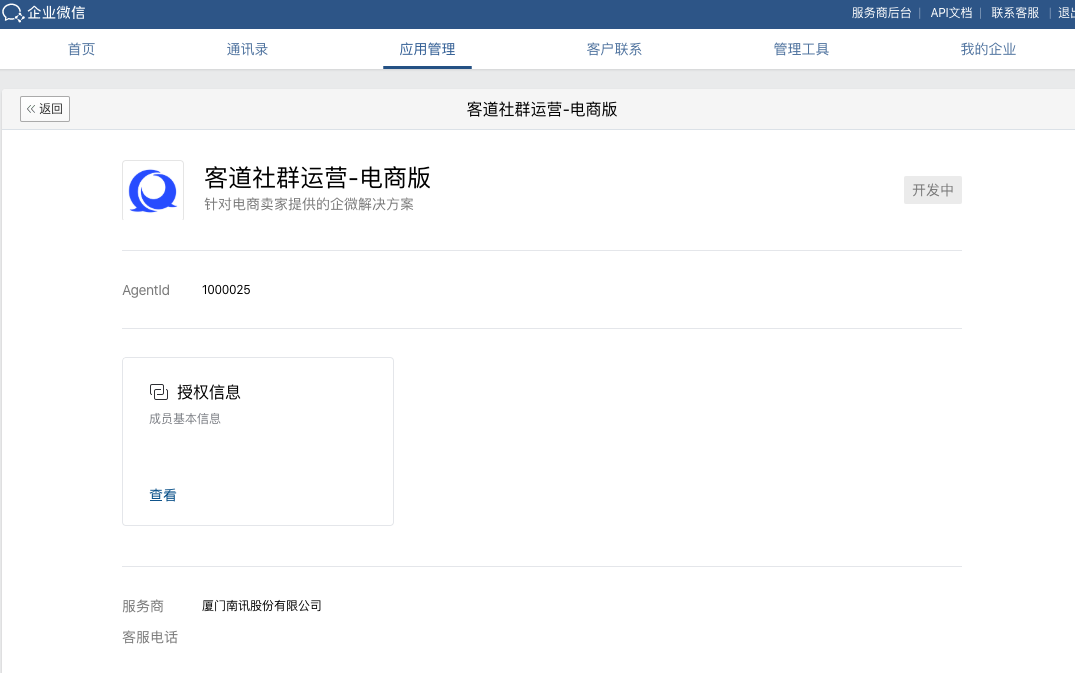Click 查看 in the 授权信息 card
Viewport: 1075px width, 673px height.
click(x=163, y=495)
